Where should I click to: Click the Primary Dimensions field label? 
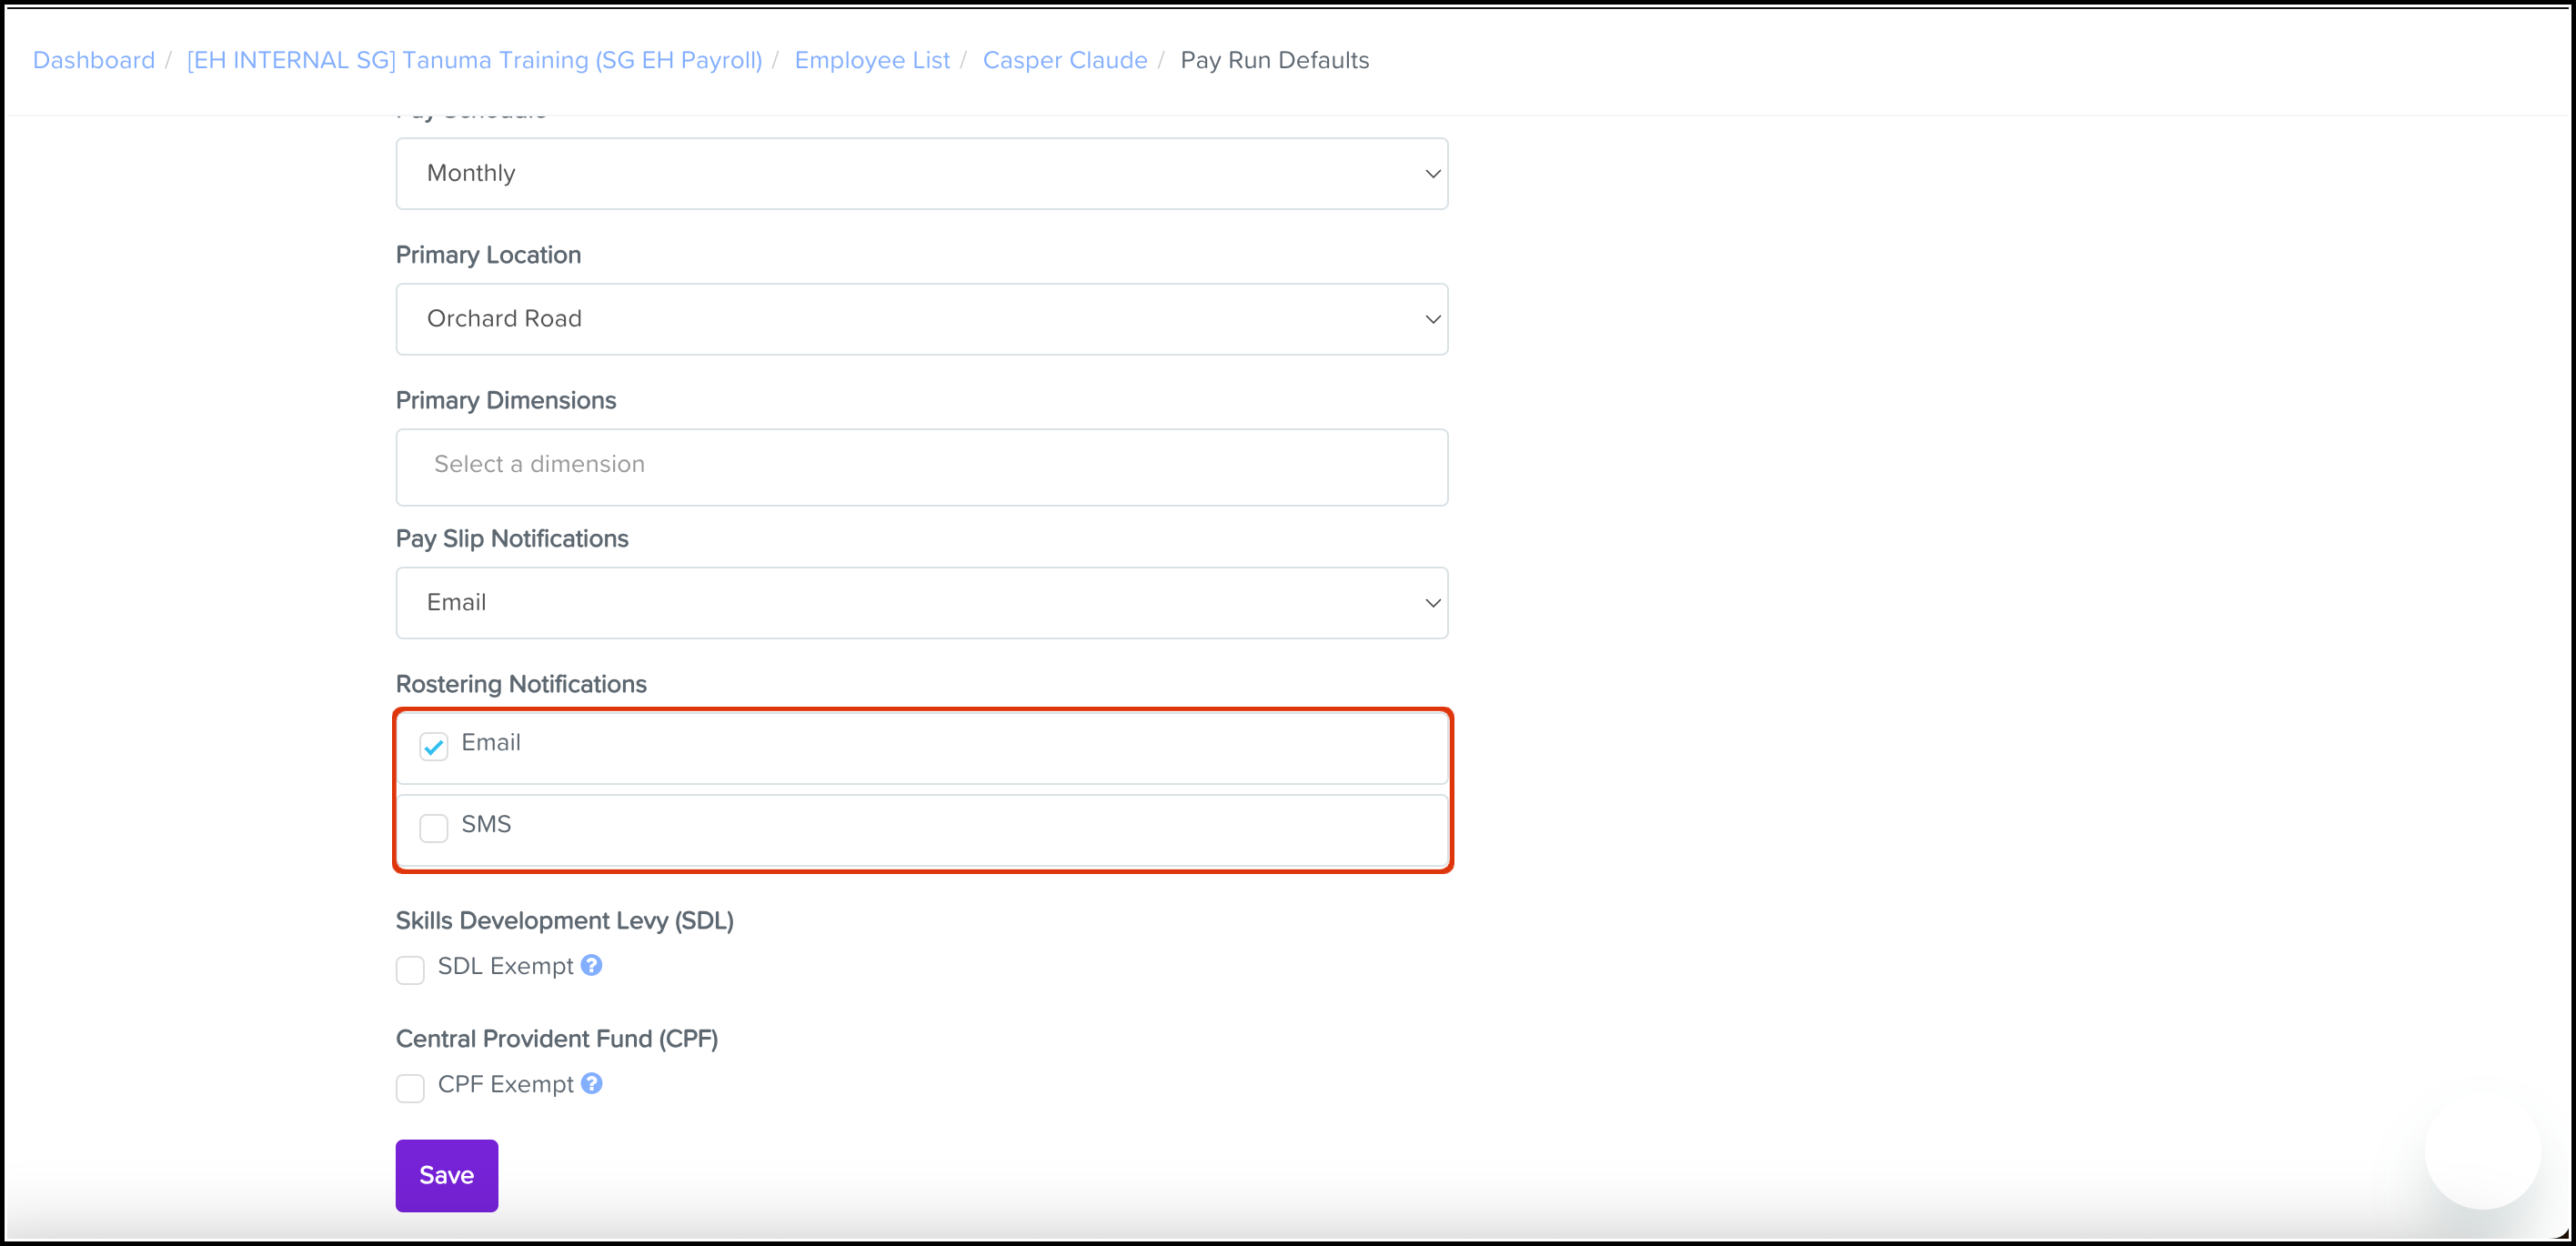505,400
